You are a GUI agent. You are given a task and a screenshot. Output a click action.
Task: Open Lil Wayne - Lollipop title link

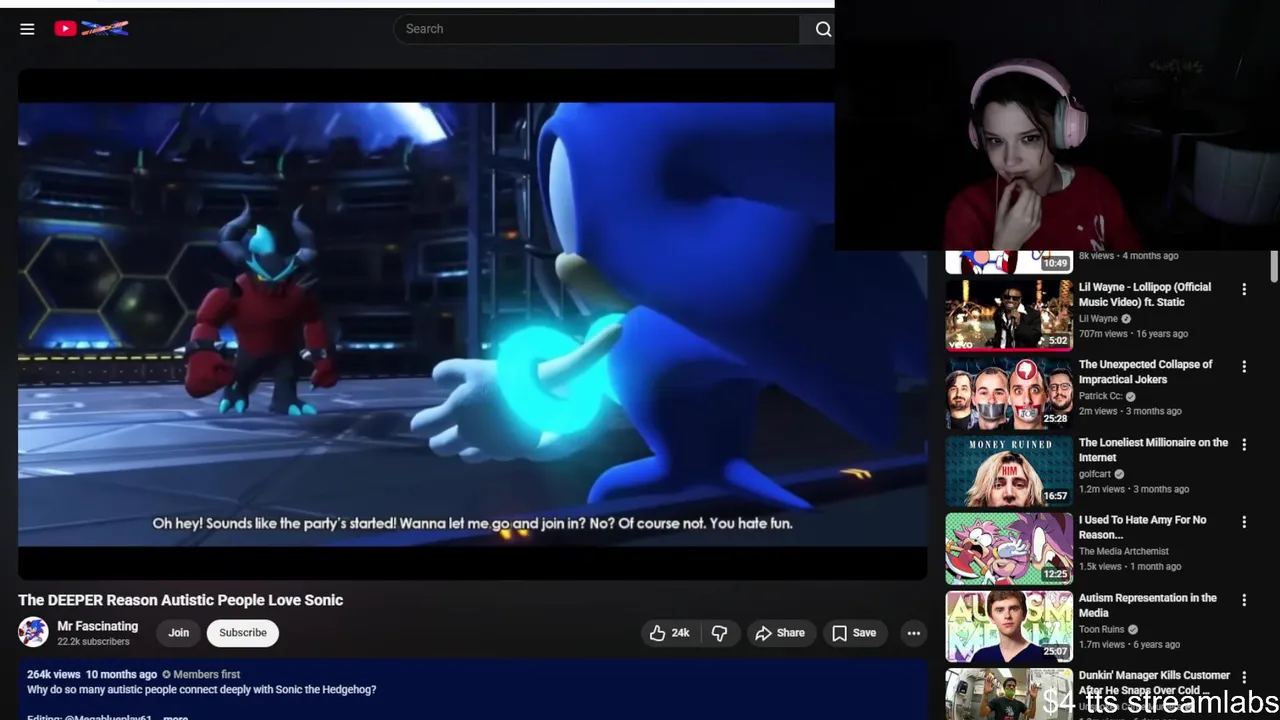pyautogui.click(x=1144, y=294)
